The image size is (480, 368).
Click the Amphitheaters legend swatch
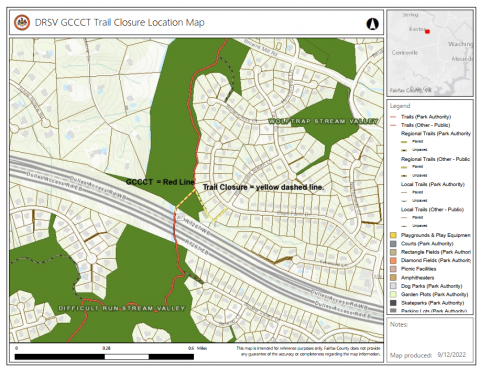pyautogui.click(x=393, y=277)
